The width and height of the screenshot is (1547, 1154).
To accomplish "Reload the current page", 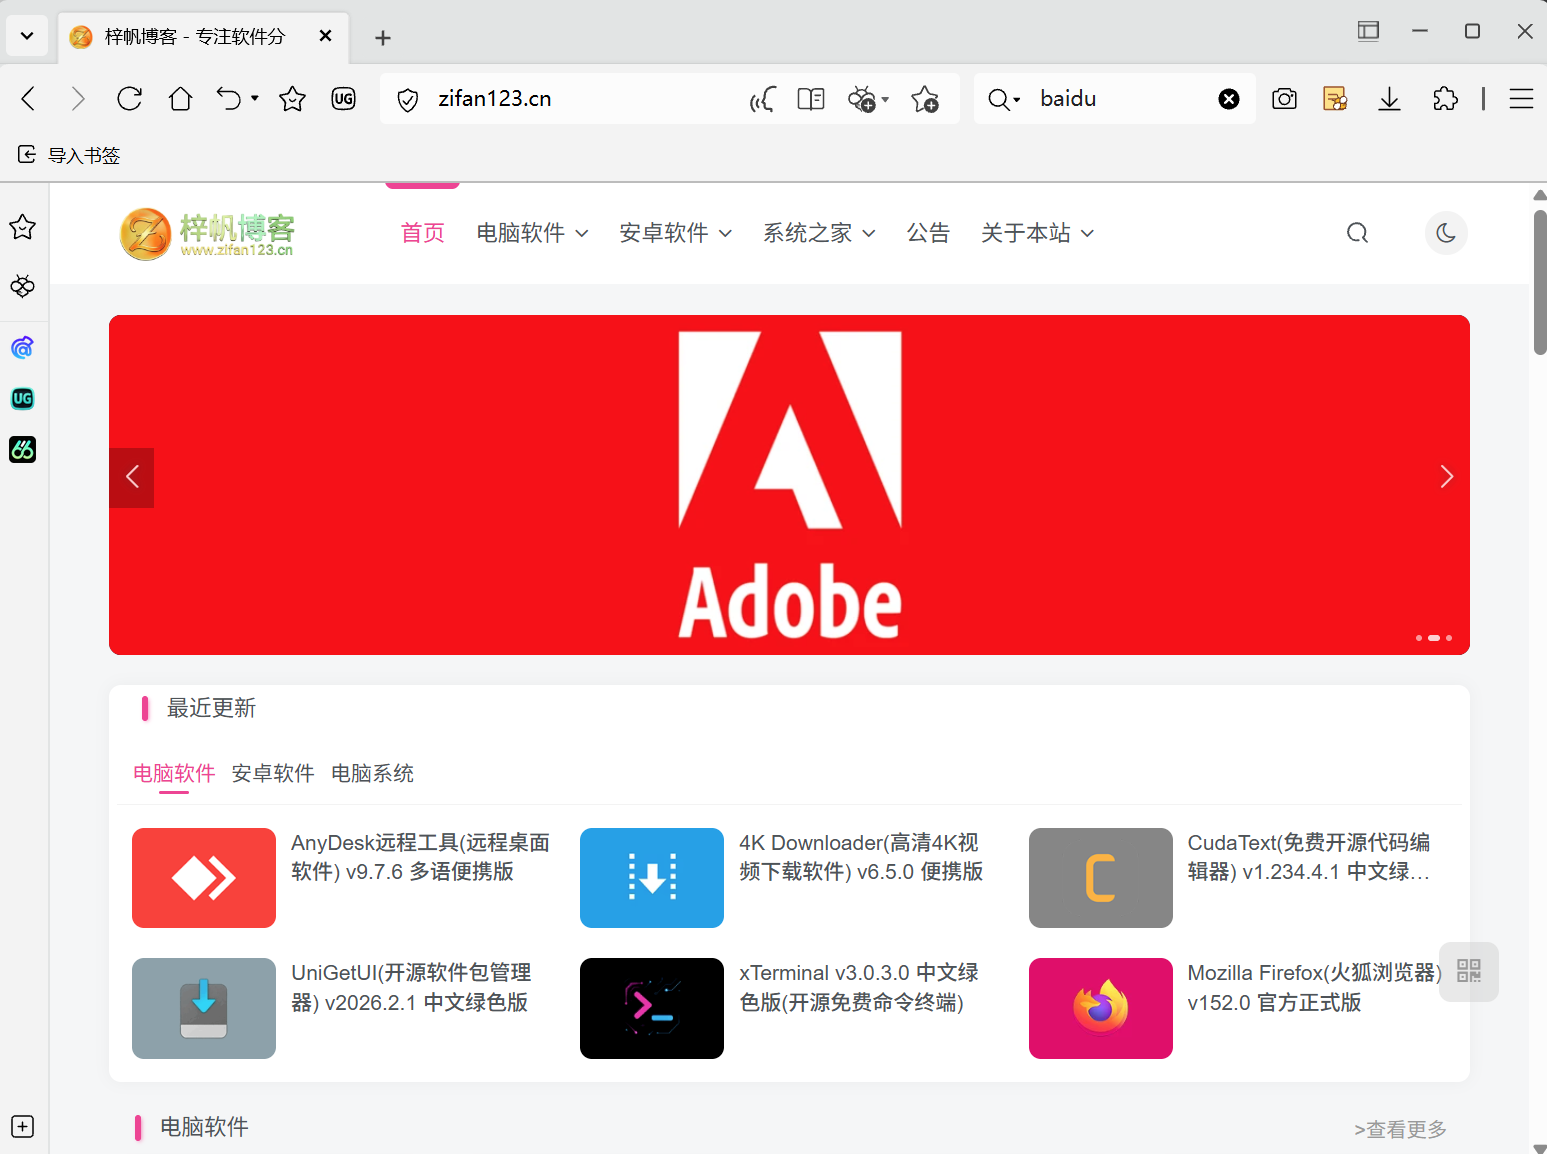I will (x=130, y=98).
